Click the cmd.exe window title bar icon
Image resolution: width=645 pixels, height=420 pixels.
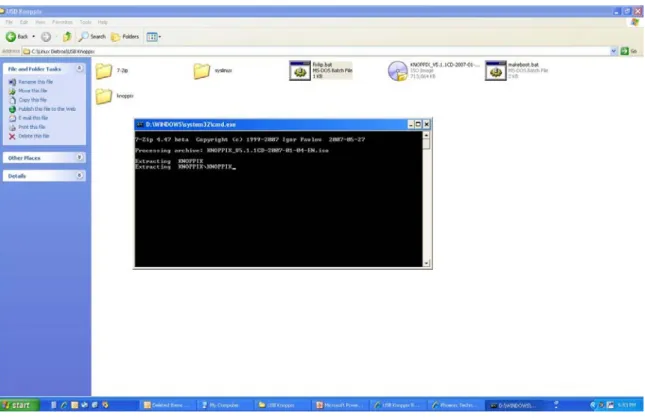click(x=140, y=124)
